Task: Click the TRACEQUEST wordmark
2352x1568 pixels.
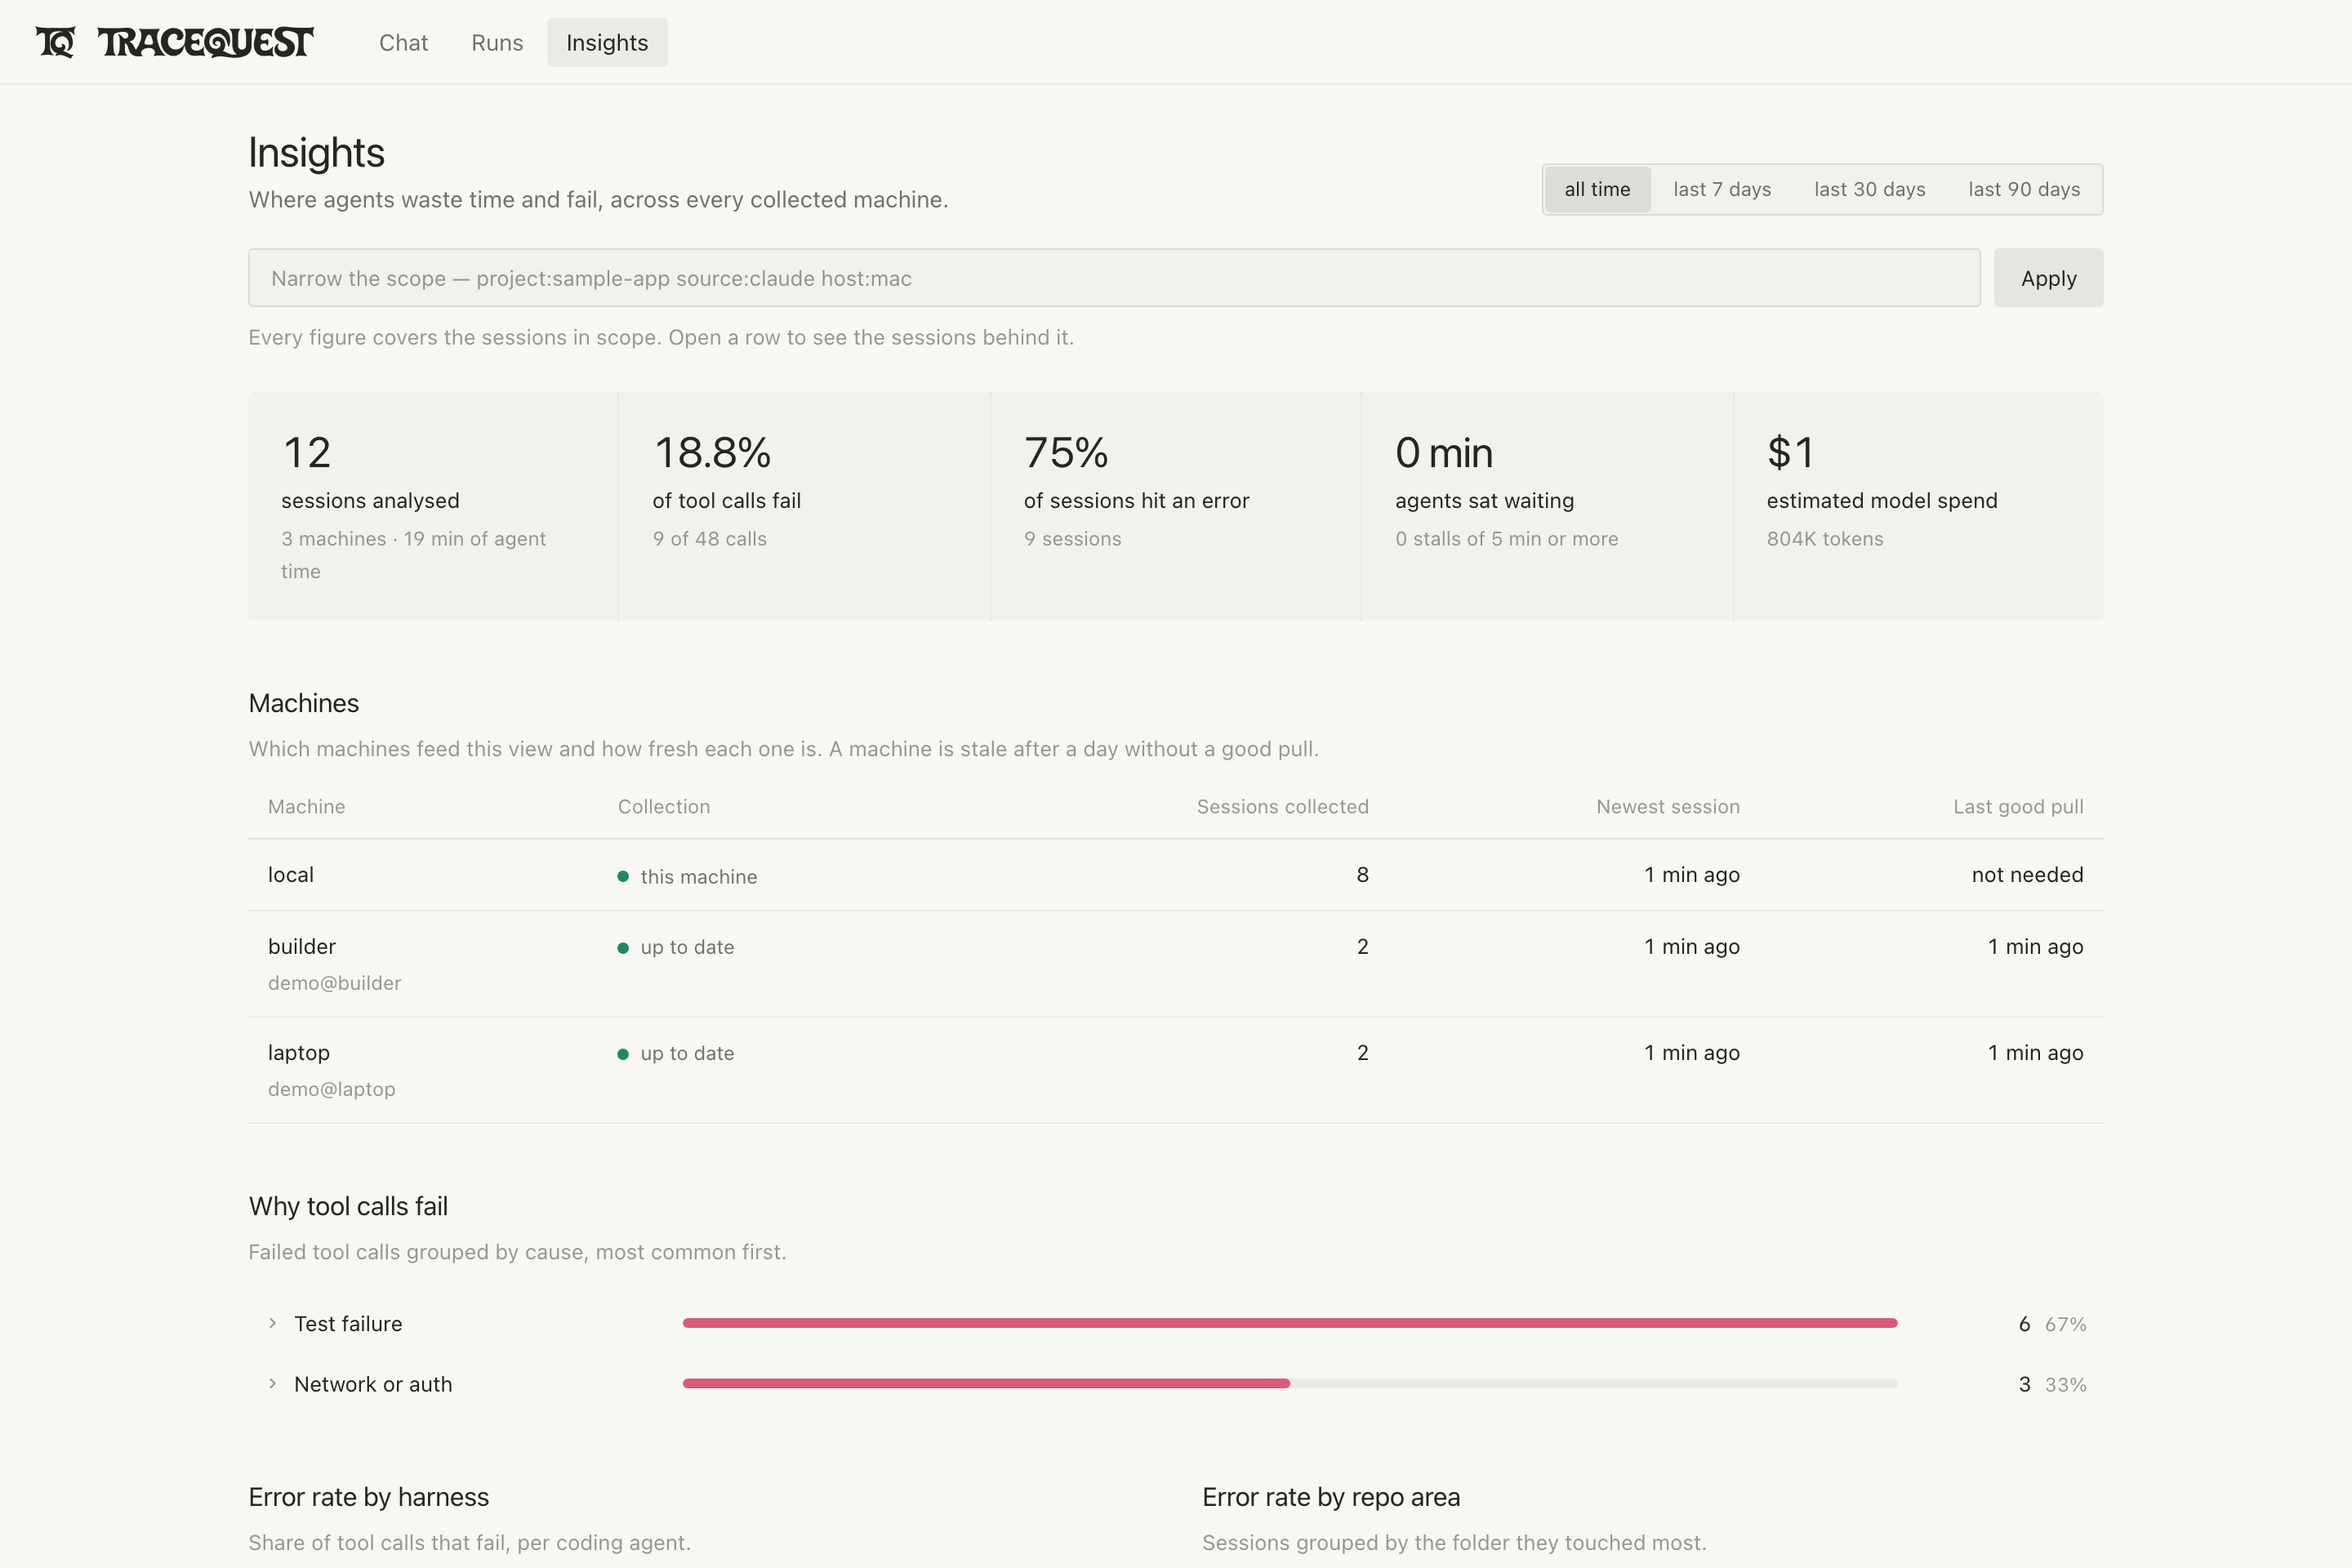Action: (206, 42)
